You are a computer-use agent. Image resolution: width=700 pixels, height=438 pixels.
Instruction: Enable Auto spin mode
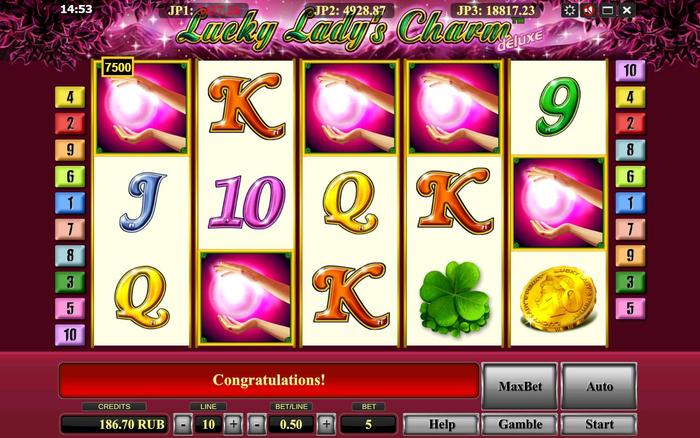[599, 386]
